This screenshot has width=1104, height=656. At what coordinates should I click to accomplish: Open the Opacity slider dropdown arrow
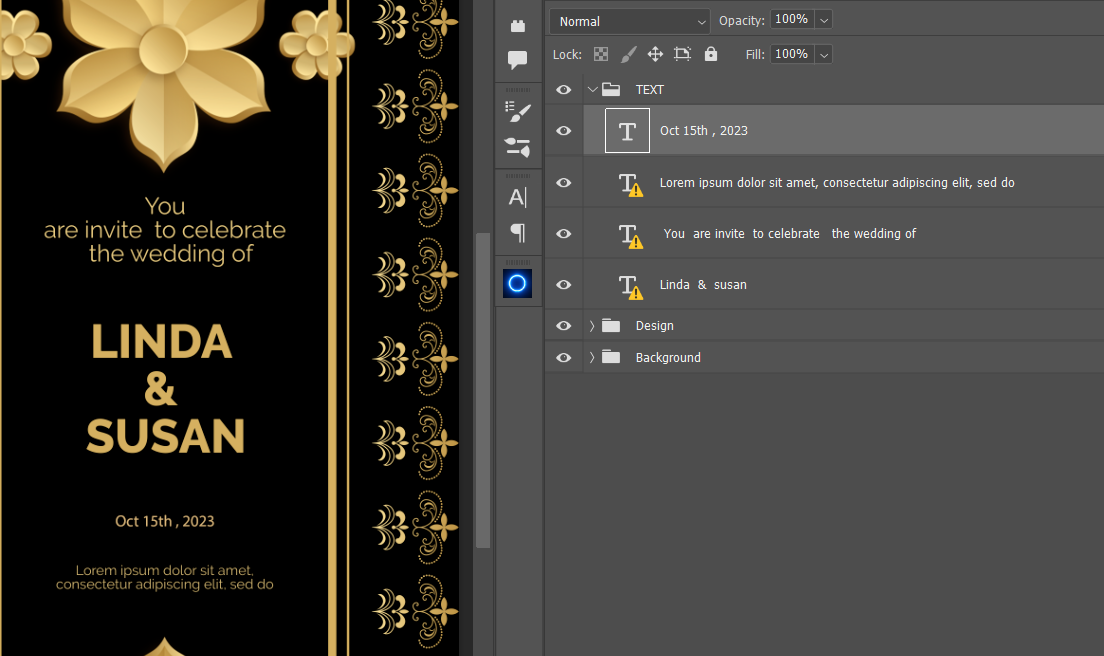[823, 20]
